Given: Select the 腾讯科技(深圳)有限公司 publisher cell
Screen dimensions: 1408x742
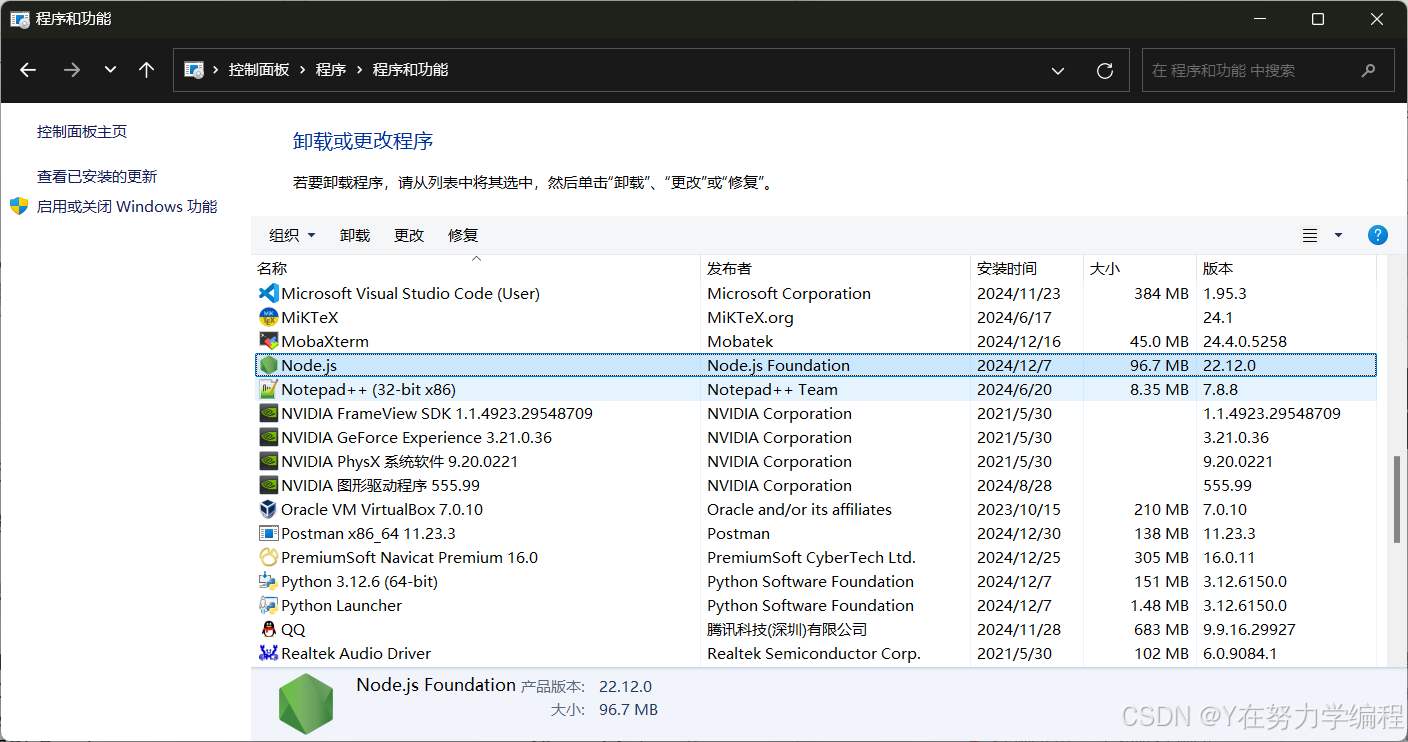Looking at the screenshot, I should coord(787,629).
